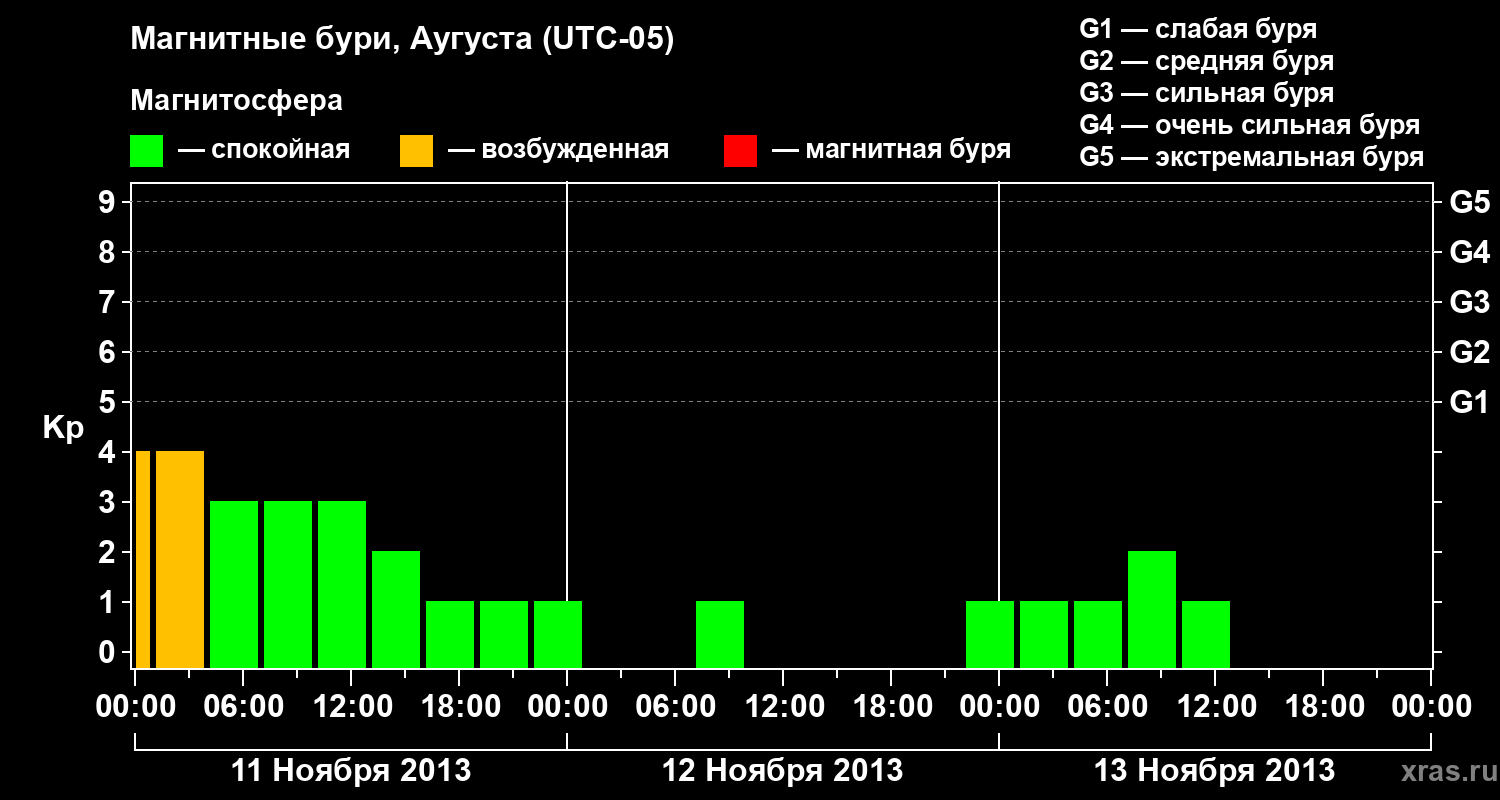The image size is (1500, 800).
Task: Click the first green Kp 3 bar after orange
Action: coord(234,584)
